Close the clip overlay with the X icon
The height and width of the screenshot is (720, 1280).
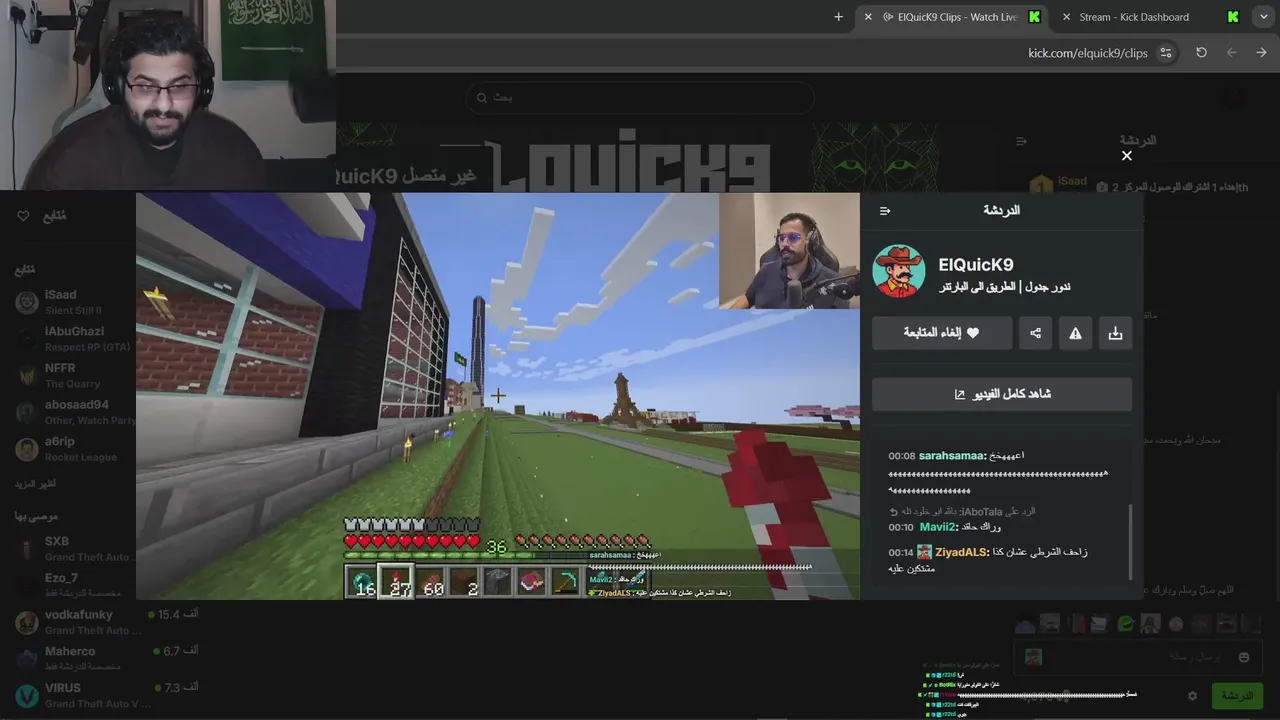point(1127,156)
